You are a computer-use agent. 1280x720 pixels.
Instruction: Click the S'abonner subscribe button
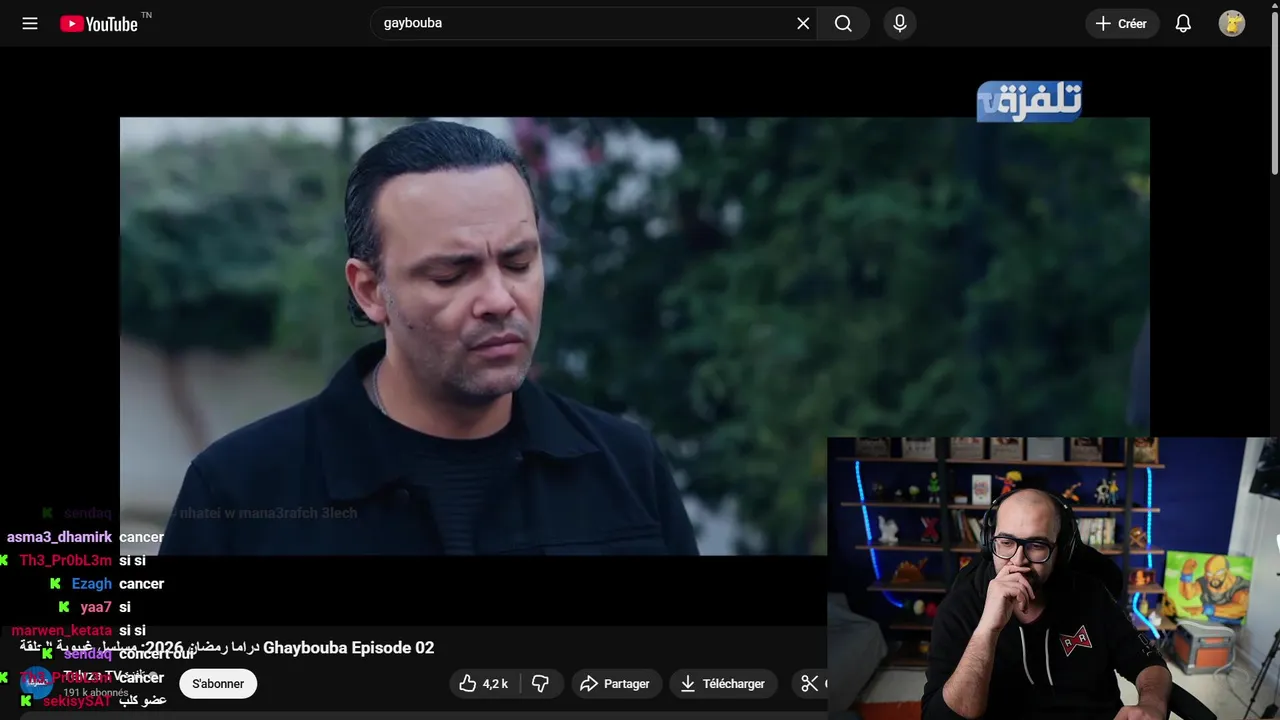click(x=218, y=684)
